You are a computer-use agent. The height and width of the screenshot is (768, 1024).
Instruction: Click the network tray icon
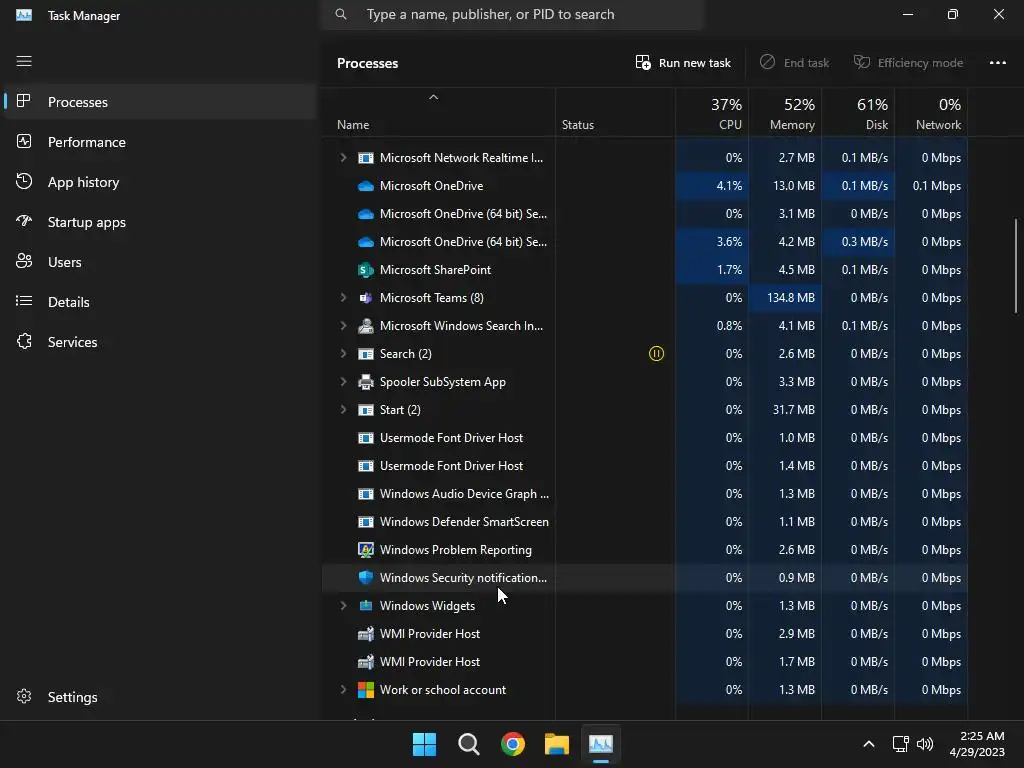point(901,744)
